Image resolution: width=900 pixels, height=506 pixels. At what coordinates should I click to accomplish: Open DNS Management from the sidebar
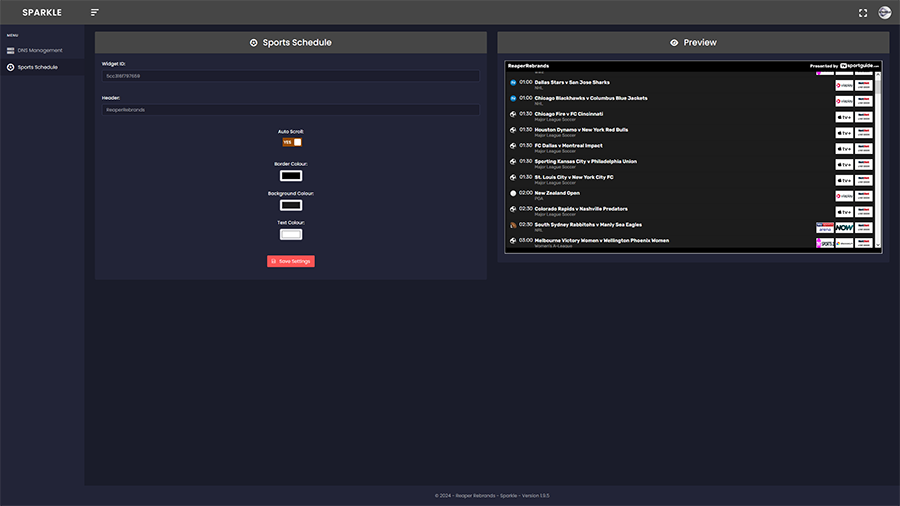(x=40, y=50)
